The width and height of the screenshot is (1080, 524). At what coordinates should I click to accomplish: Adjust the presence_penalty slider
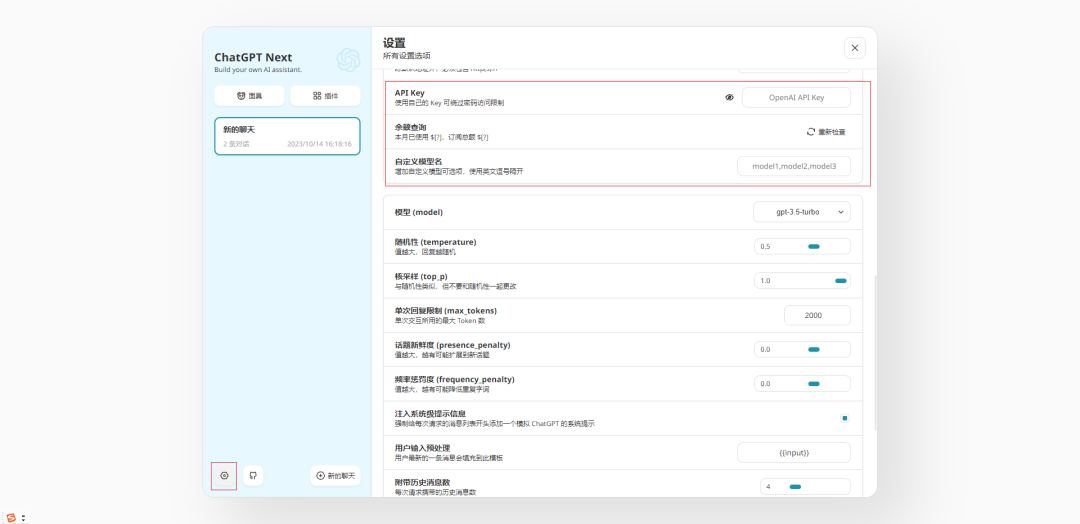[x=802, y=350]
